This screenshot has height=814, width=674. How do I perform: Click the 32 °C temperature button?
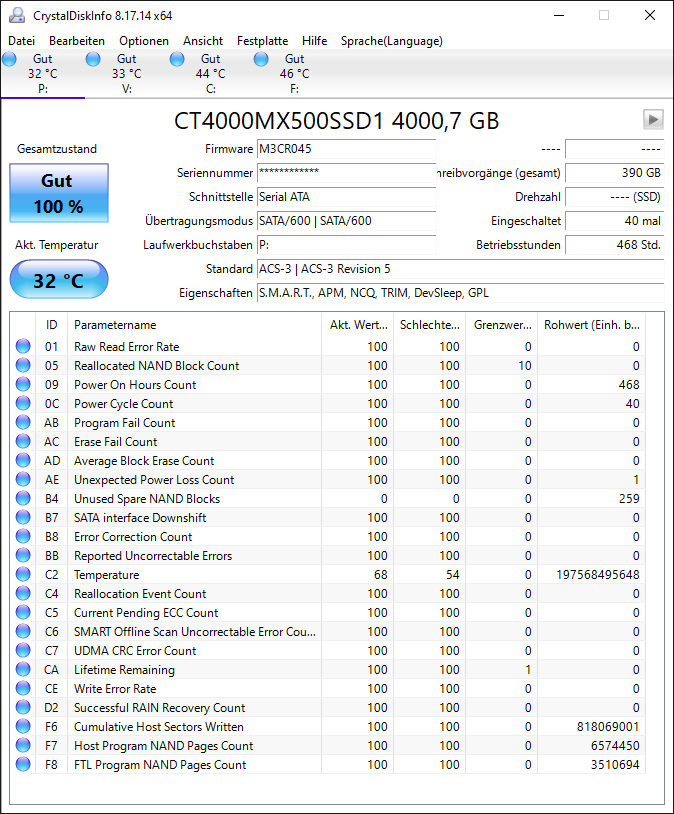click(59, 280)
